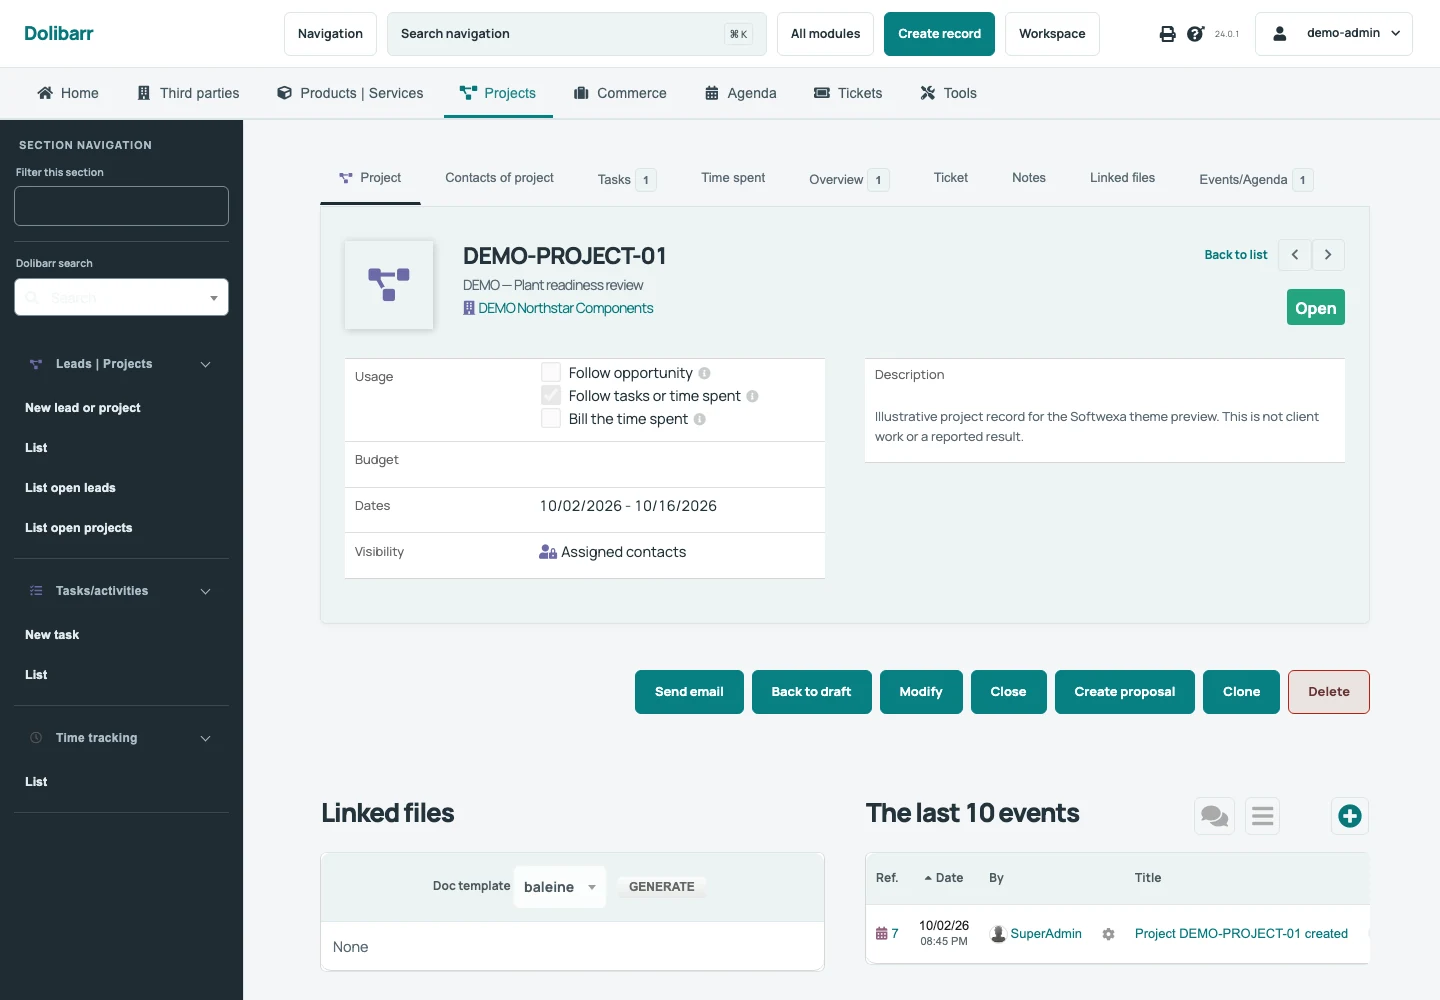
Task: Open the Linked files tab
Action: 1122,178
